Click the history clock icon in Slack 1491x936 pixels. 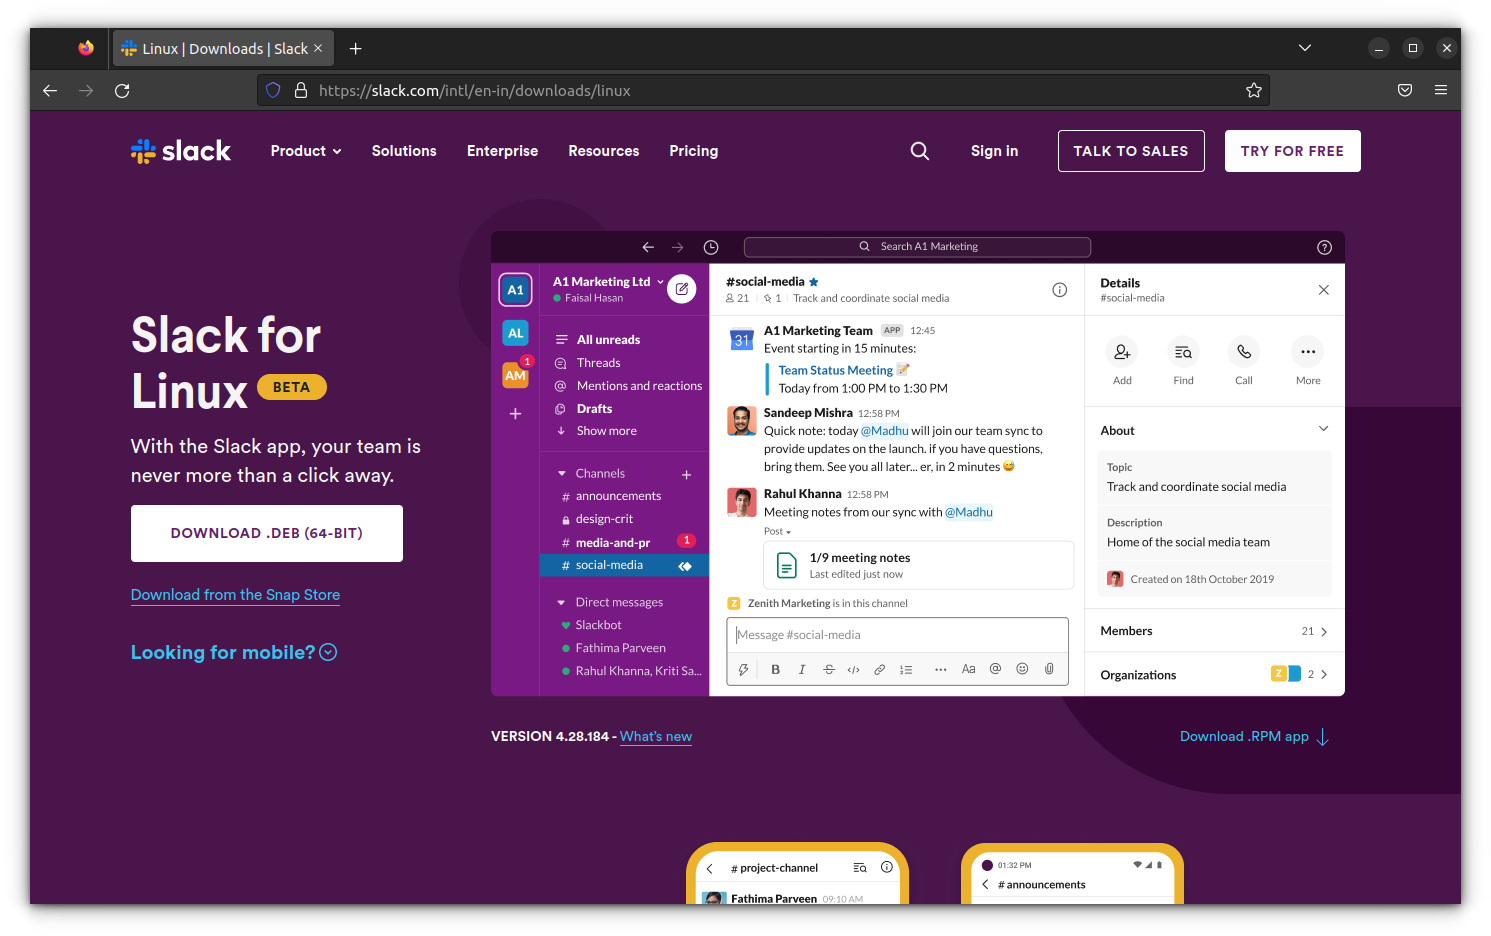[711, 247]
